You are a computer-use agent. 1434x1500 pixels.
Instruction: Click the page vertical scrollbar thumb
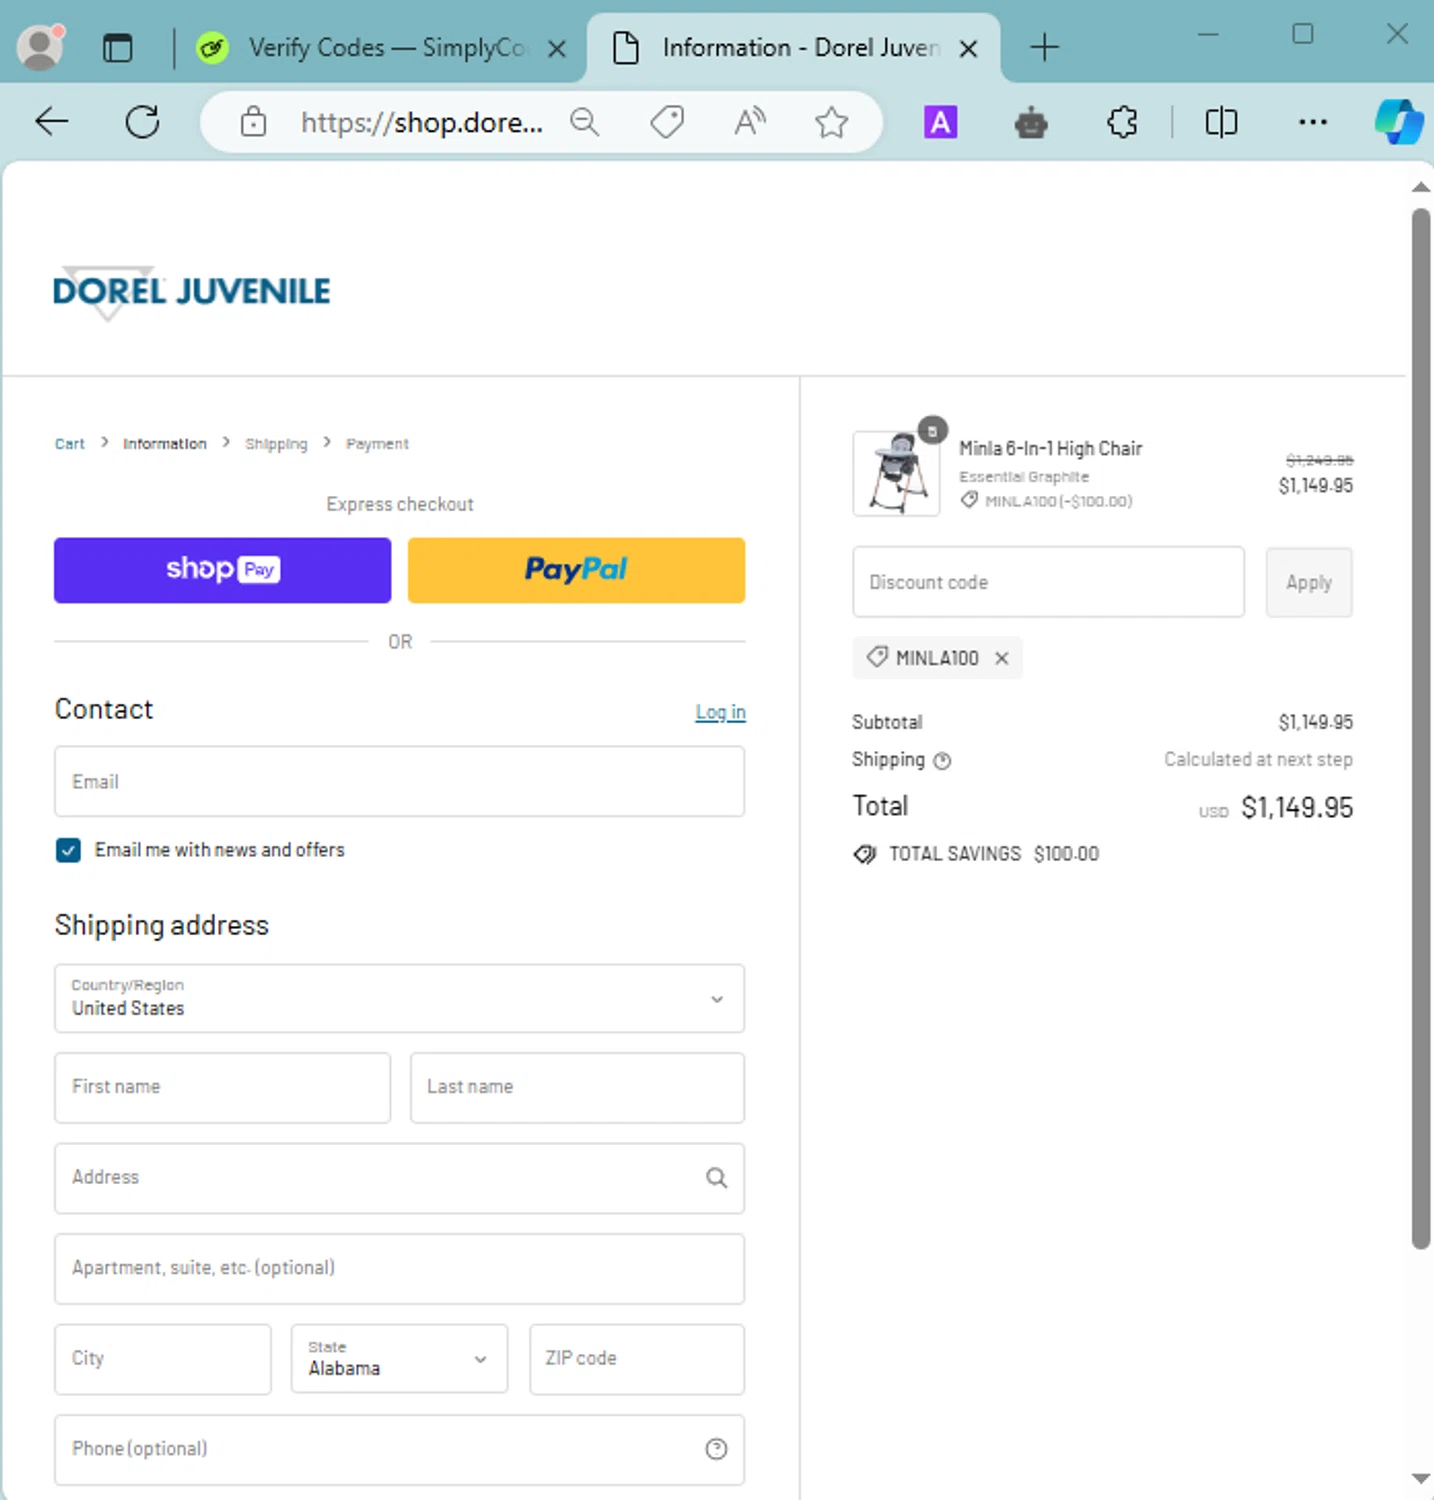tap(1421, 728)
